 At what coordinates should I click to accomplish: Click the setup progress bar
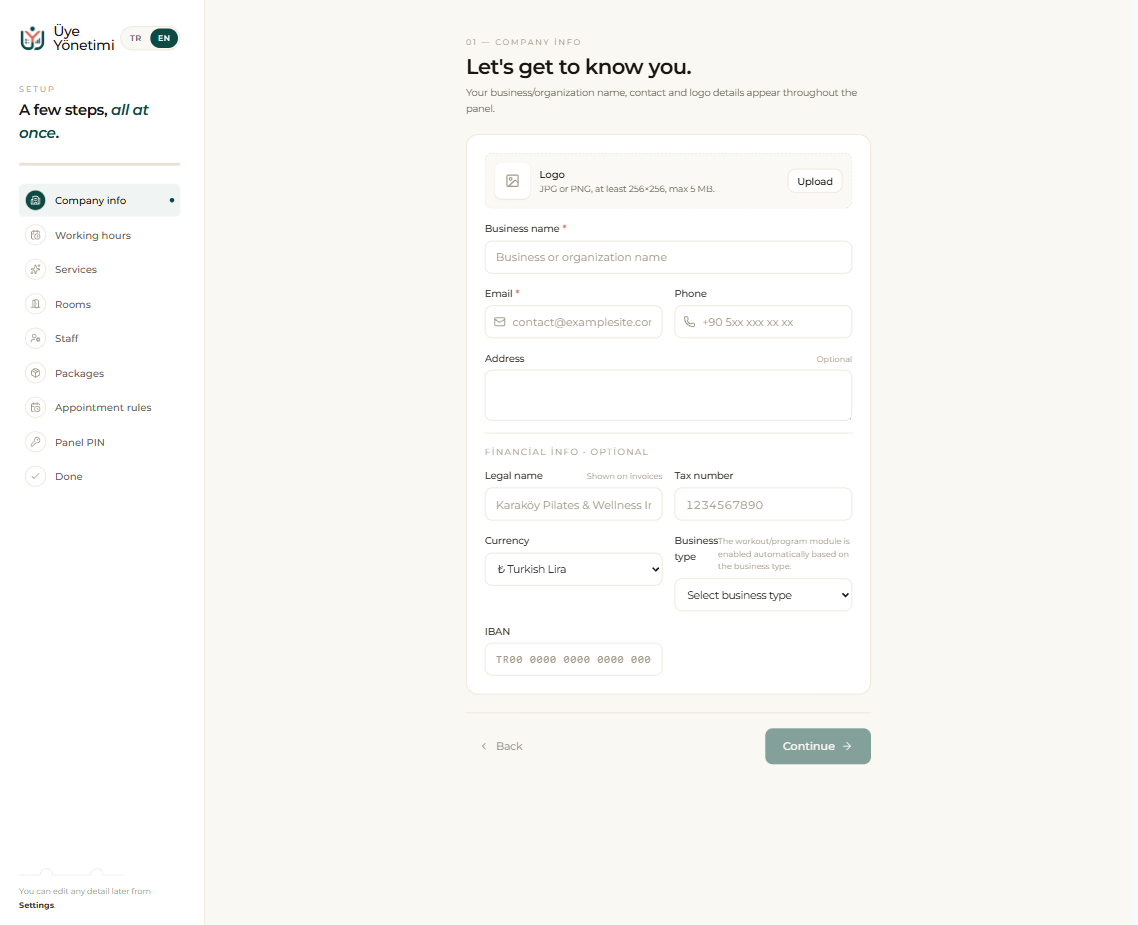tap(99, 164)
